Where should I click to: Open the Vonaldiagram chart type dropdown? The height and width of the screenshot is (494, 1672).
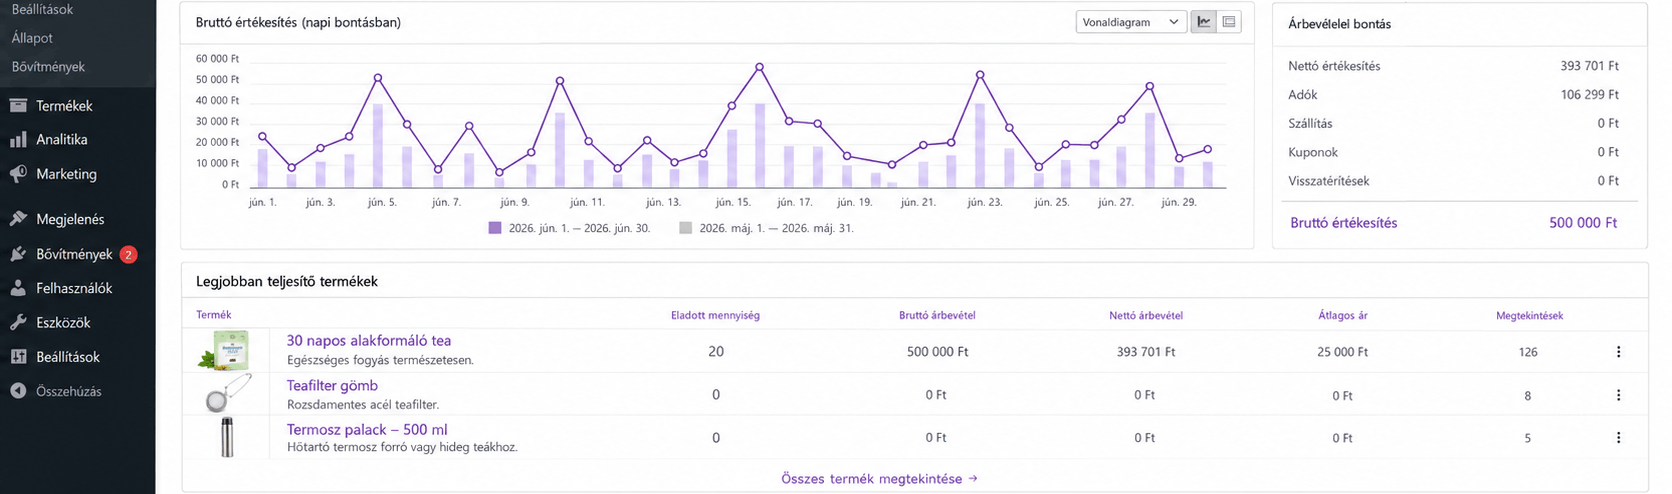[x=1131, y=22]
